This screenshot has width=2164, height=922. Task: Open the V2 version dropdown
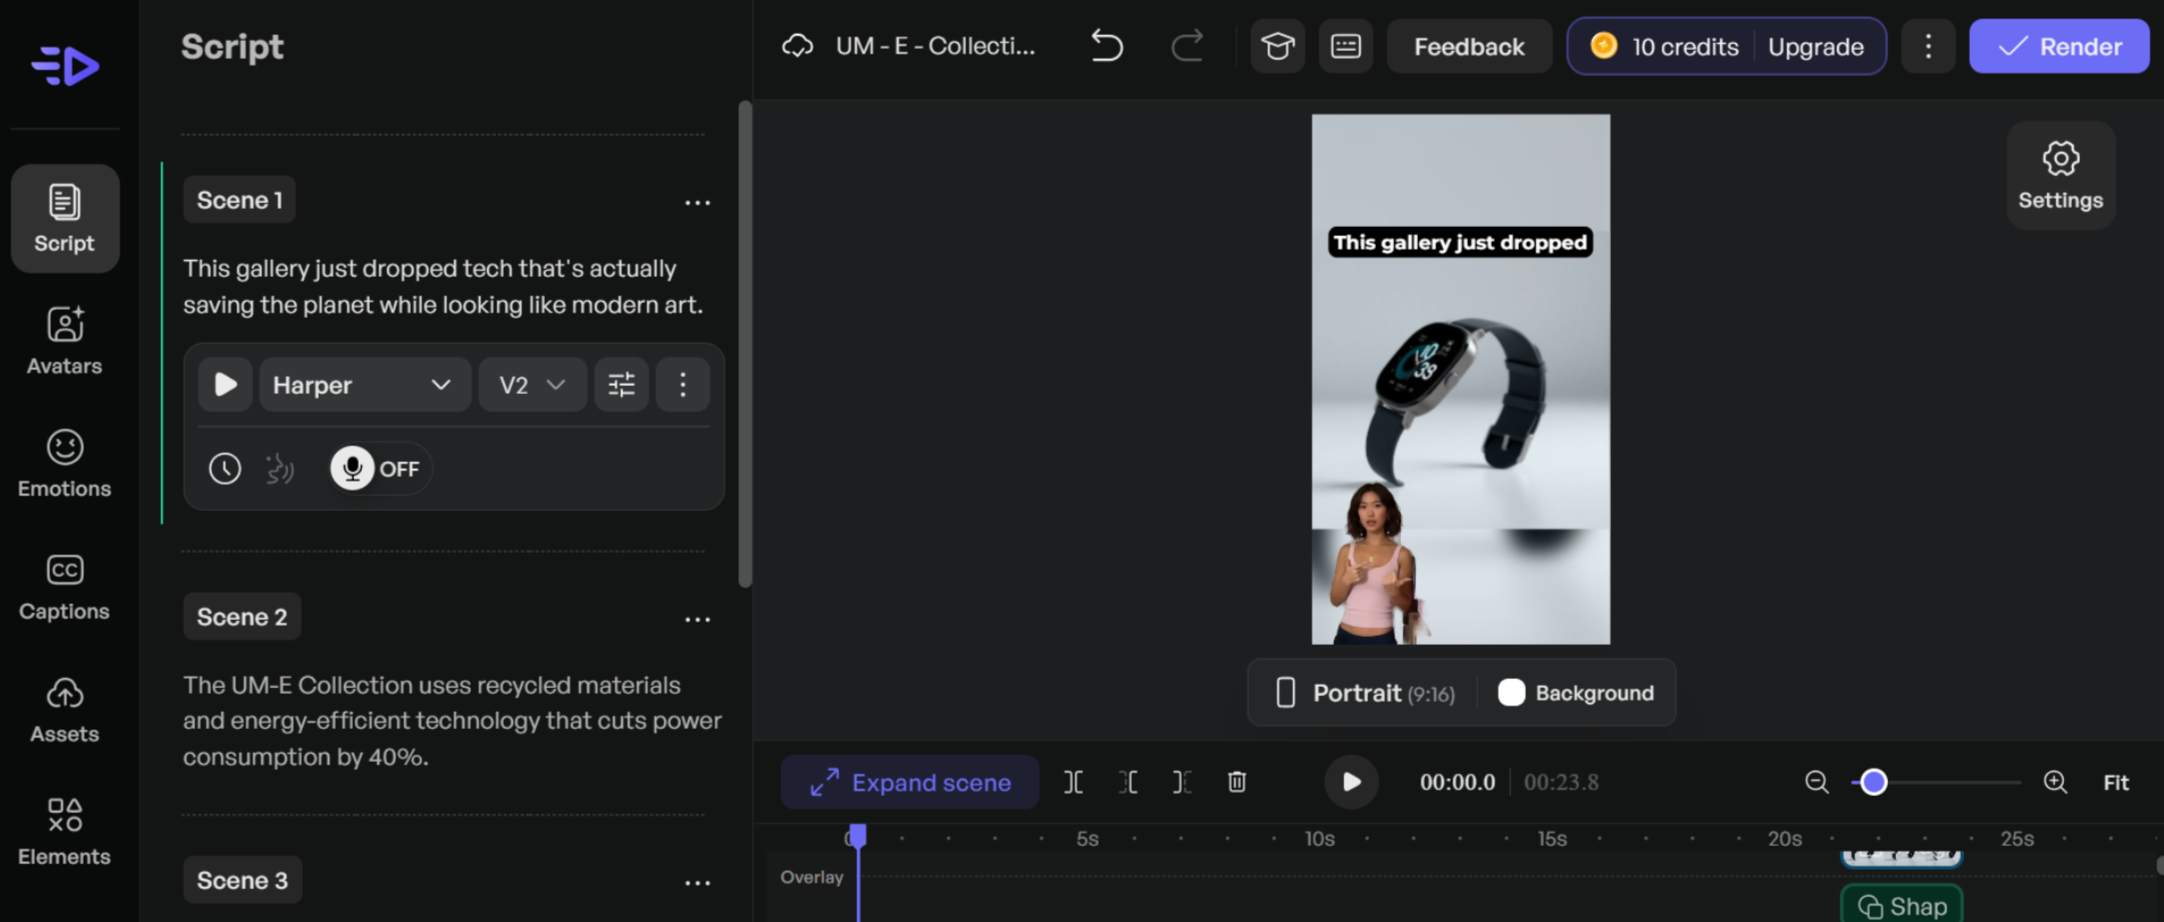point(531,384)
